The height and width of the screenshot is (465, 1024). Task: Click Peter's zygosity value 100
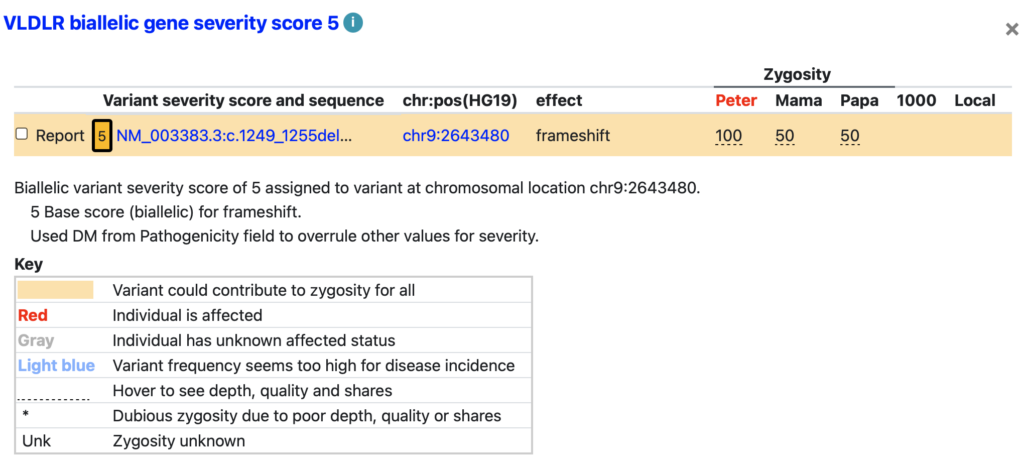pos(728,136)
